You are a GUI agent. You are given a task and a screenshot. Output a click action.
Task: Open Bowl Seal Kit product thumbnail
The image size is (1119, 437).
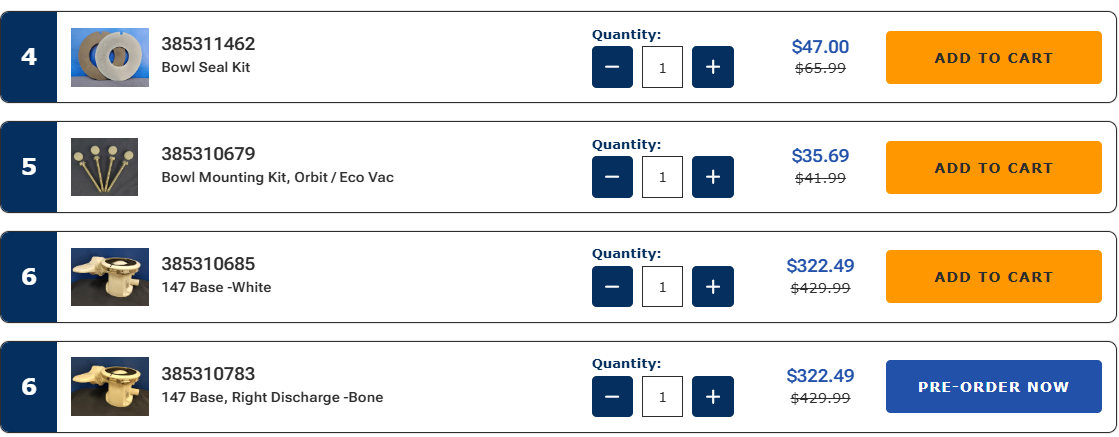click(110, 57)
